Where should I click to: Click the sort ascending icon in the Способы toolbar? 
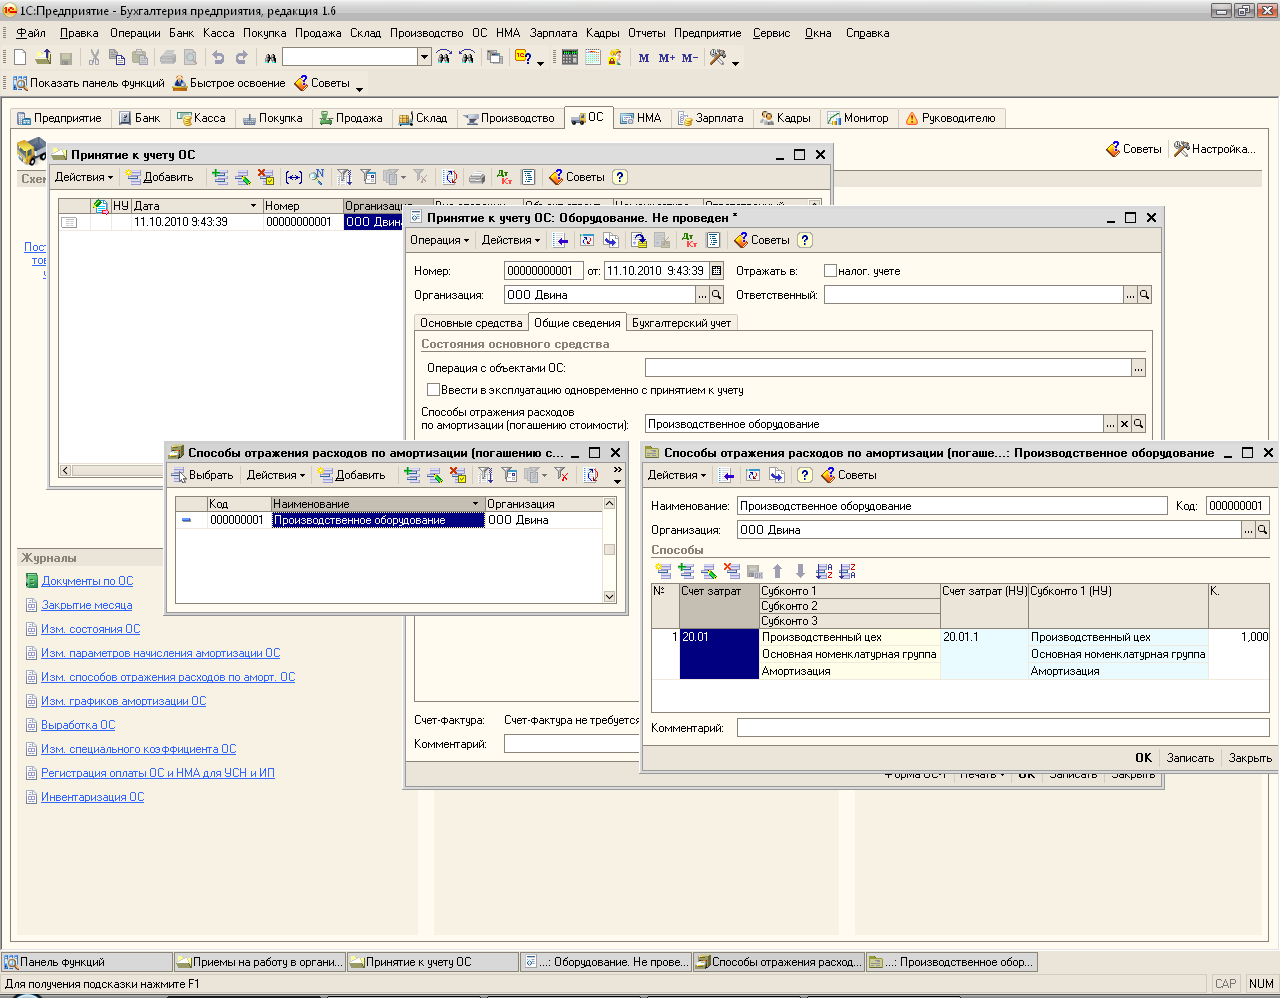coord(824,571)
